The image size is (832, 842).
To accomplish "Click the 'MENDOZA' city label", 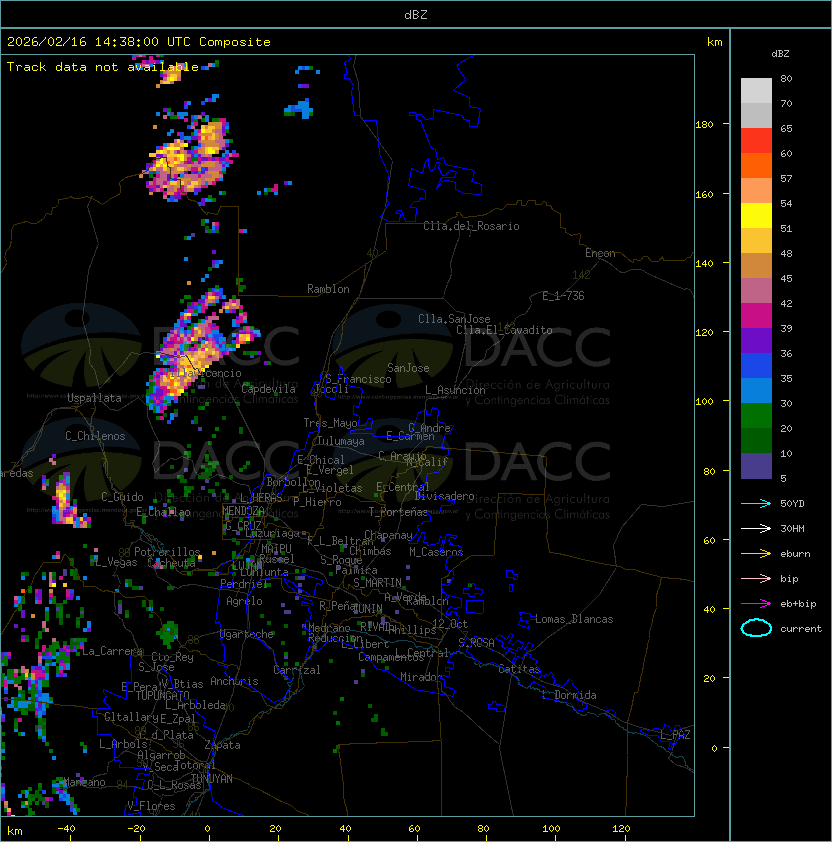I will [243, 510].
